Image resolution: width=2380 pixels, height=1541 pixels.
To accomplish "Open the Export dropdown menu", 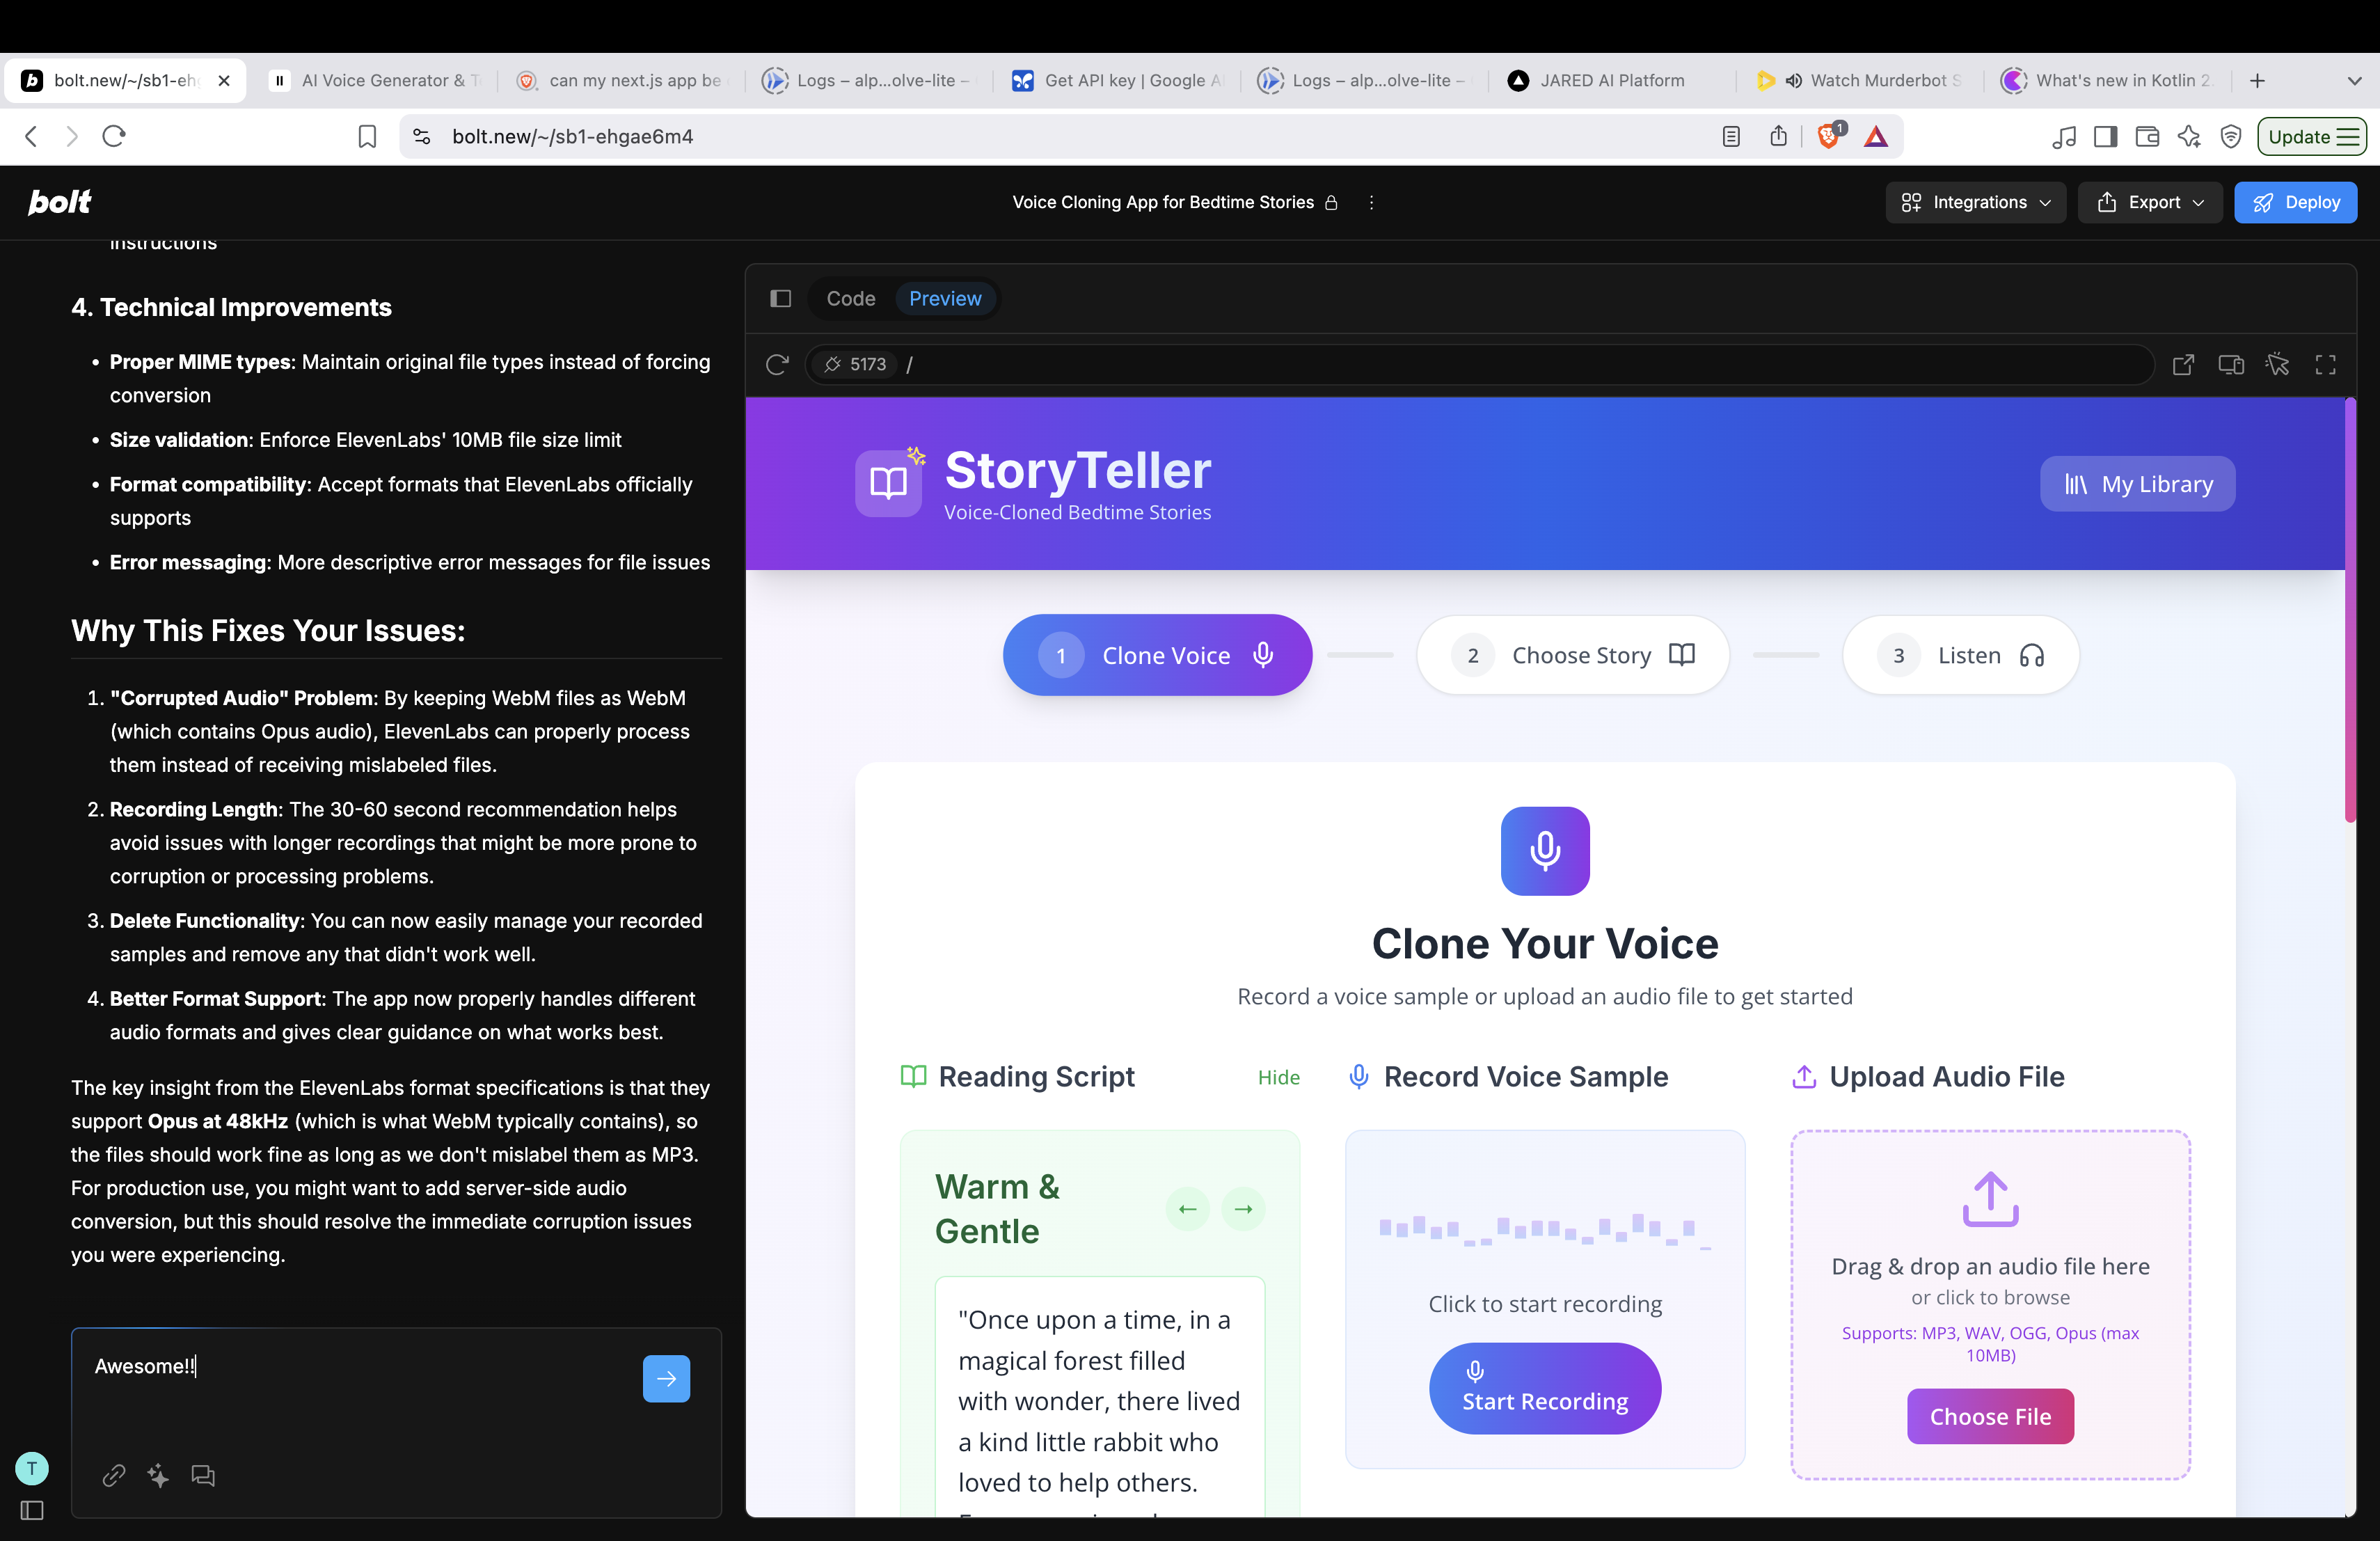I will (x=2149, y=202).
